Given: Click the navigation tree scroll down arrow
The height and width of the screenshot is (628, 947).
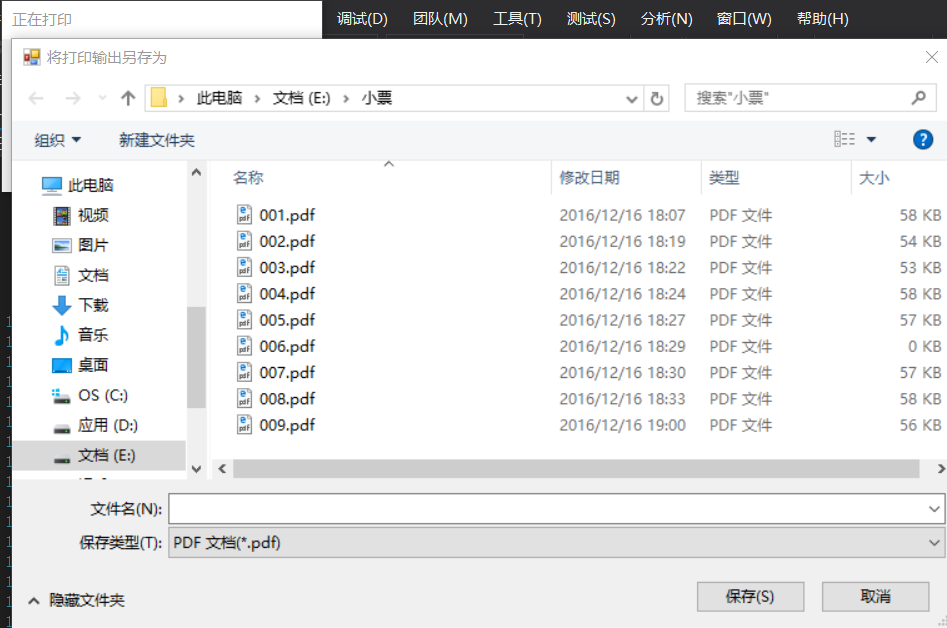Looking at the screenshot, I should click(196, 469).
